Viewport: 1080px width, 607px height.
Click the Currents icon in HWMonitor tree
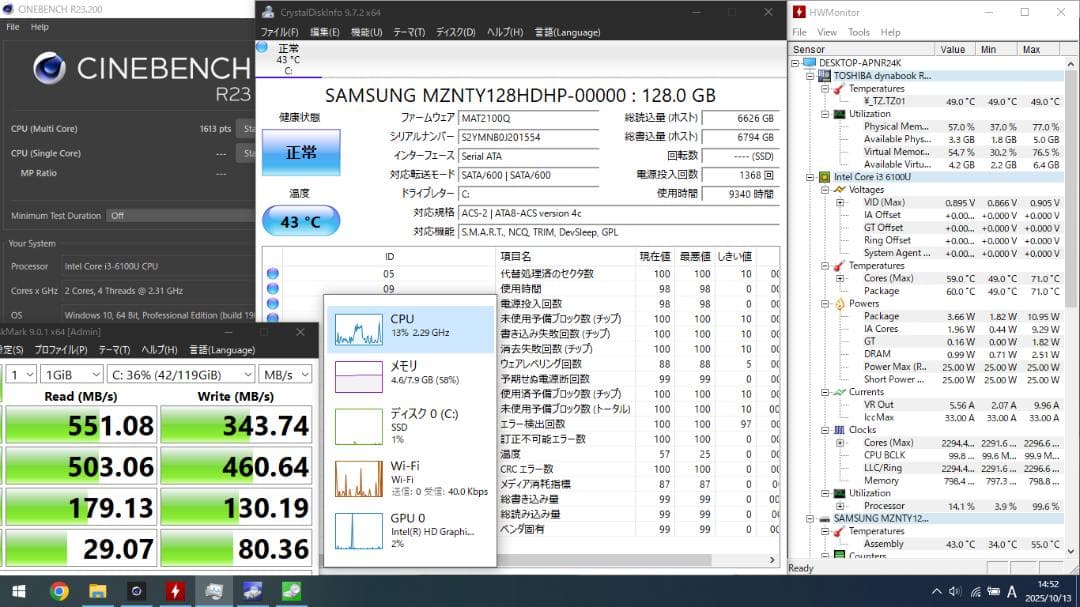pos(839,392)
